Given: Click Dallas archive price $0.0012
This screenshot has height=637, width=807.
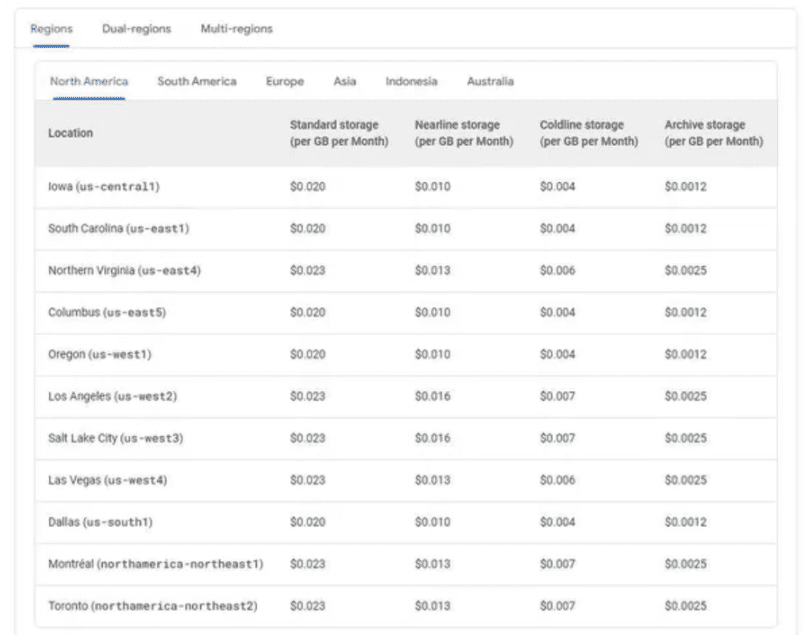Looking at the screenshot, I should (686, 522).
